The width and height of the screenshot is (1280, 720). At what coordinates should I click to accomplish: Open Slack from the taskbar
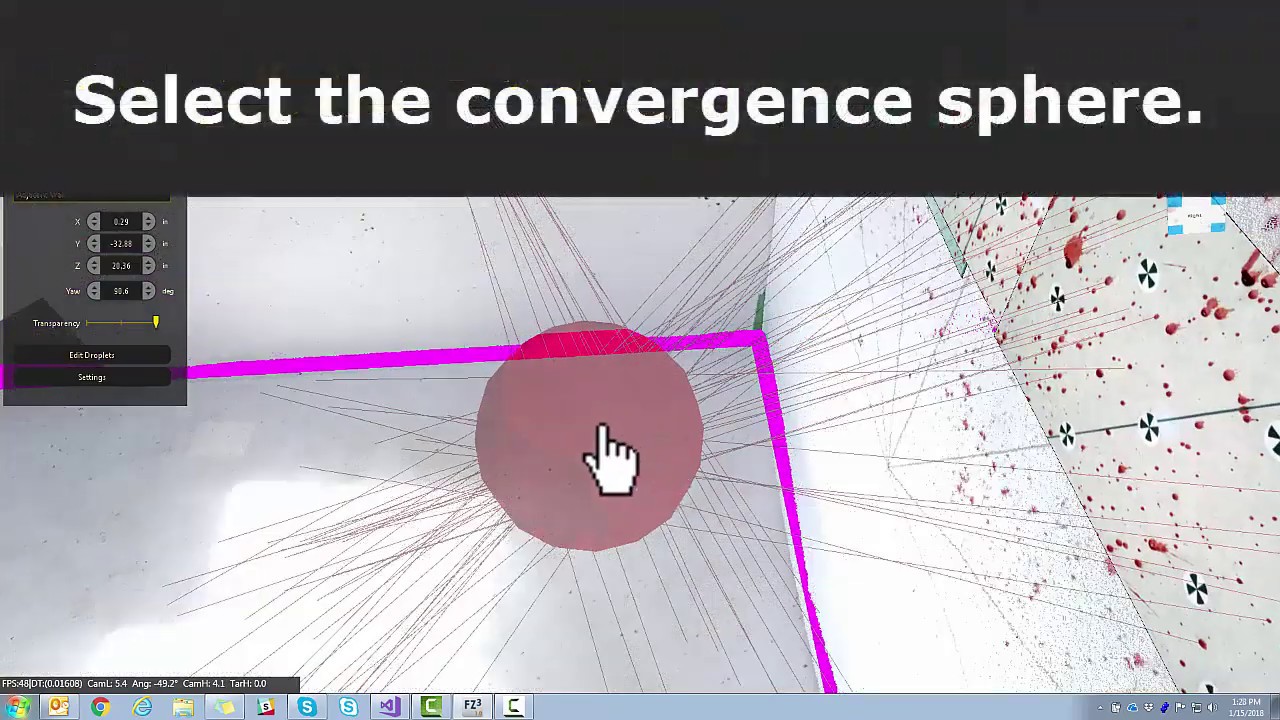[x=266, y=707]
